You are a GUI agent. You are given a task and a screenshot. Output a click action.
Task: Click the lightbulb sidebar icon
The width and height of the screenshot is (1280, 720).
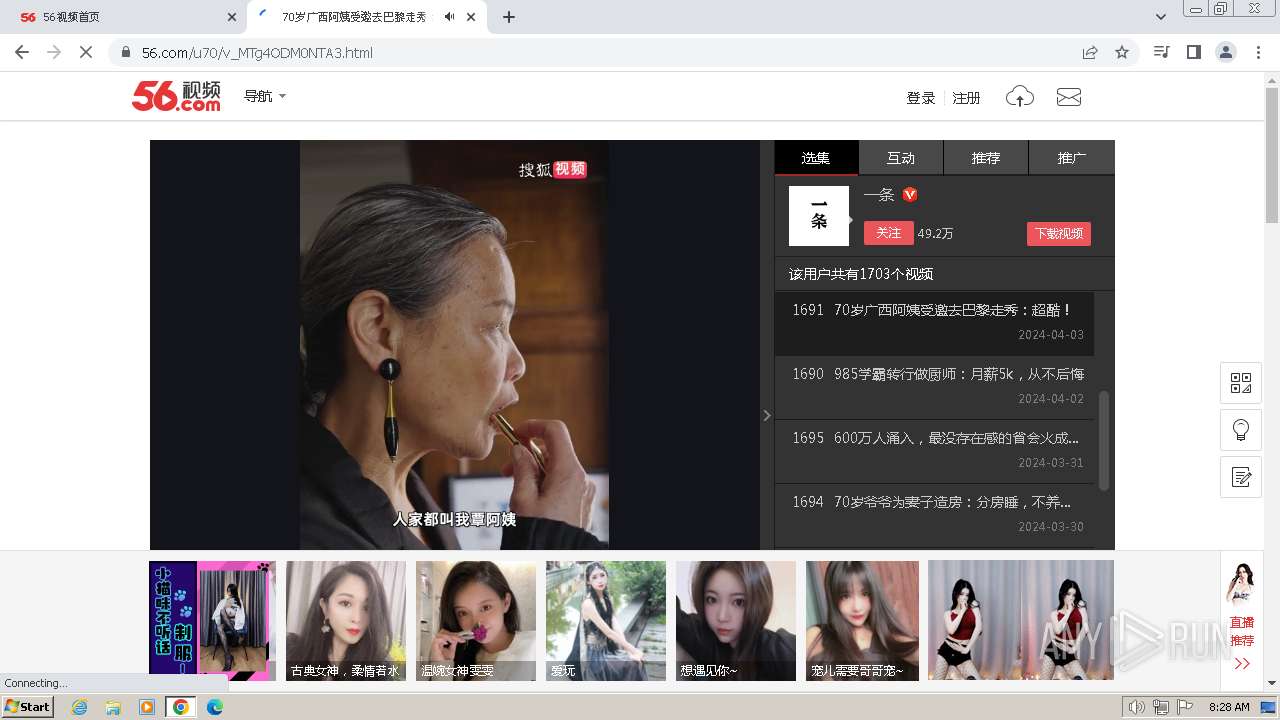[1241, 430]
